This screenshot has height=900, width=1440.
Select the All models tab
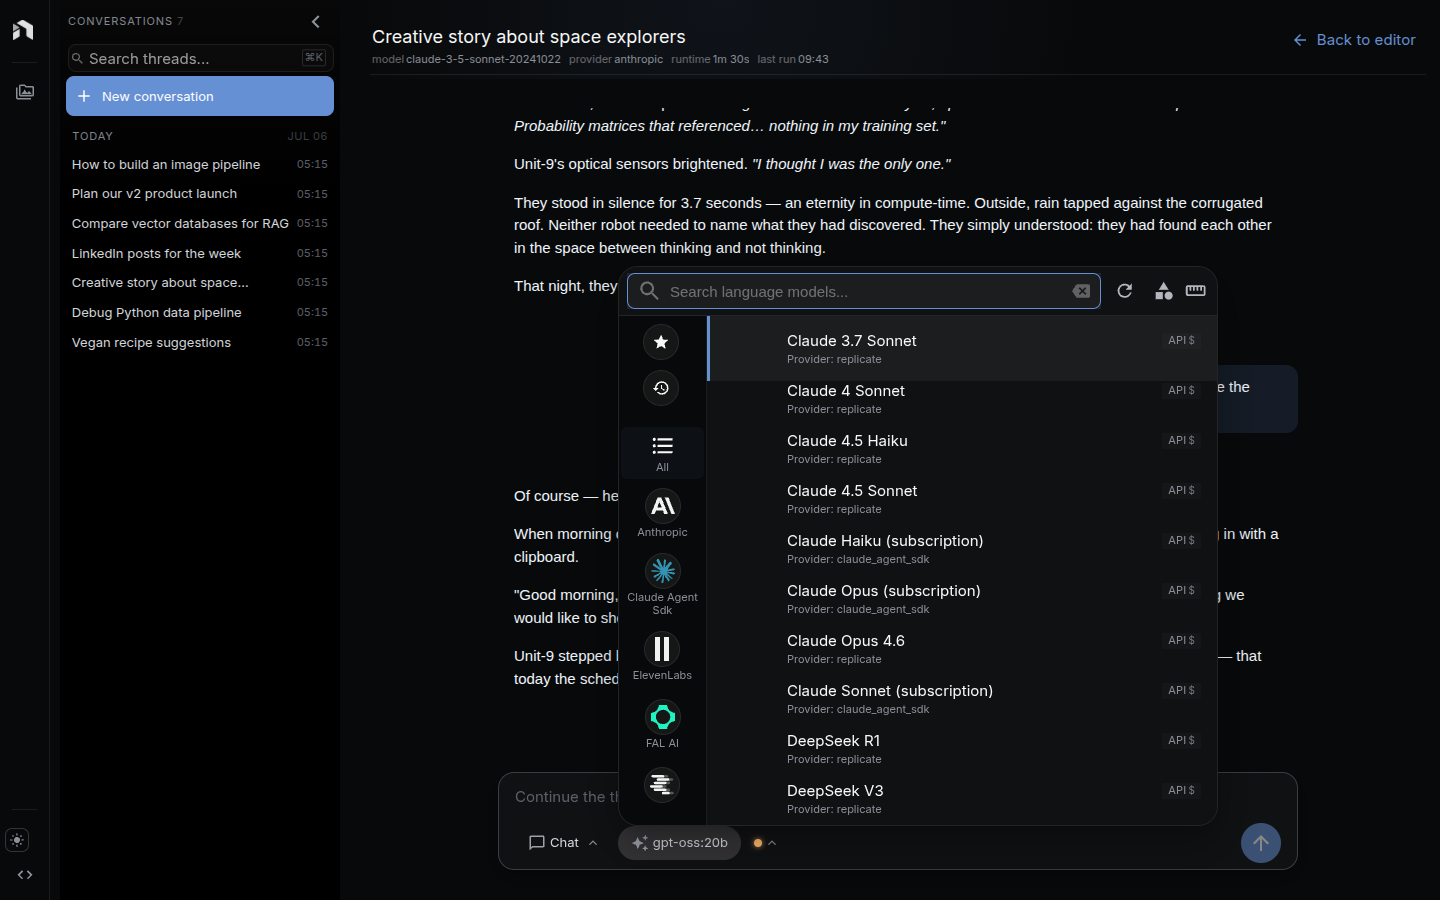662,453
